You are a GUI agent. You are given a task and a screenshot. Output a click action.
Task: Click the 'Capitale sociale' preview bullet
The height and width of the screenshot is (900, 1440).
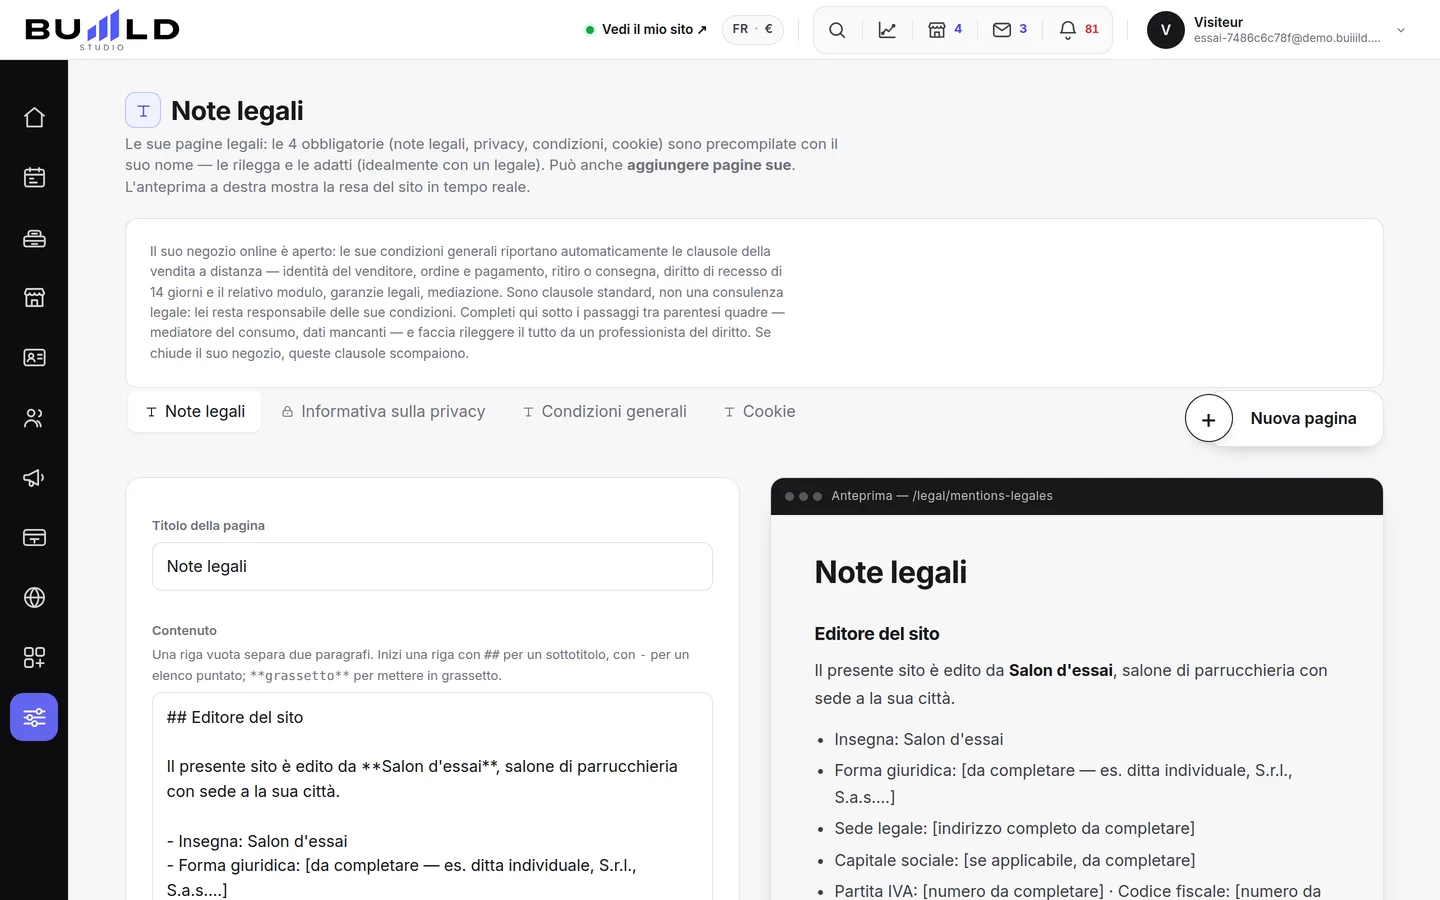(x=1015, y=861)
